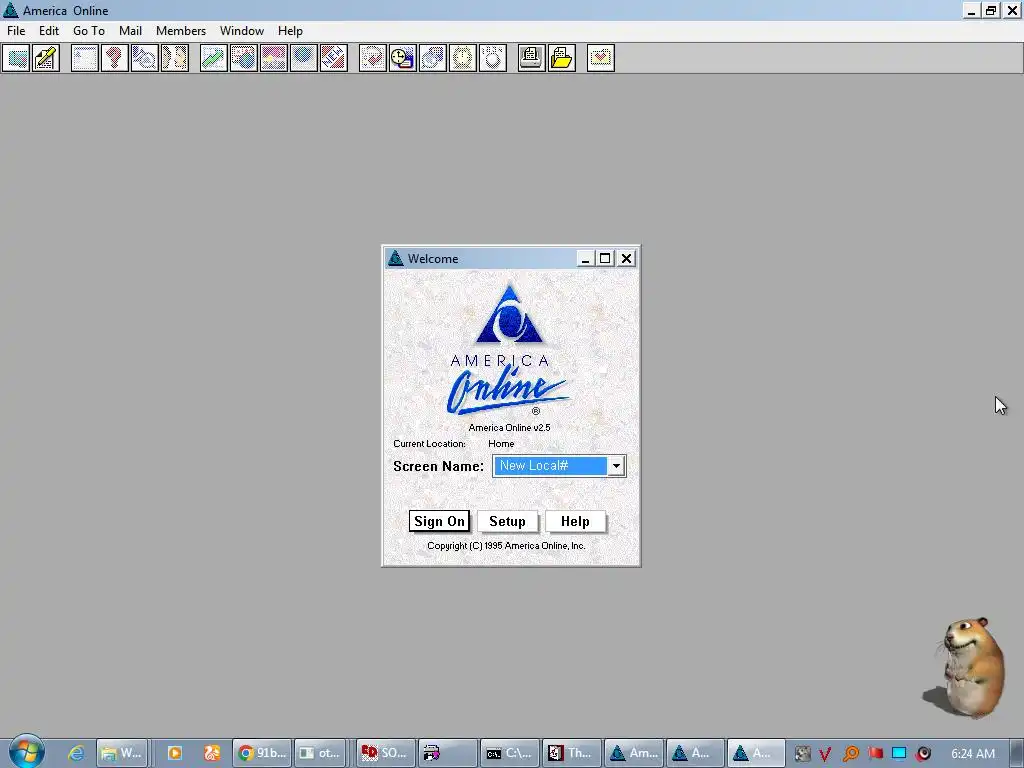Click the File Search disk icon
The image size is (1024, 768).
[433, 58]
